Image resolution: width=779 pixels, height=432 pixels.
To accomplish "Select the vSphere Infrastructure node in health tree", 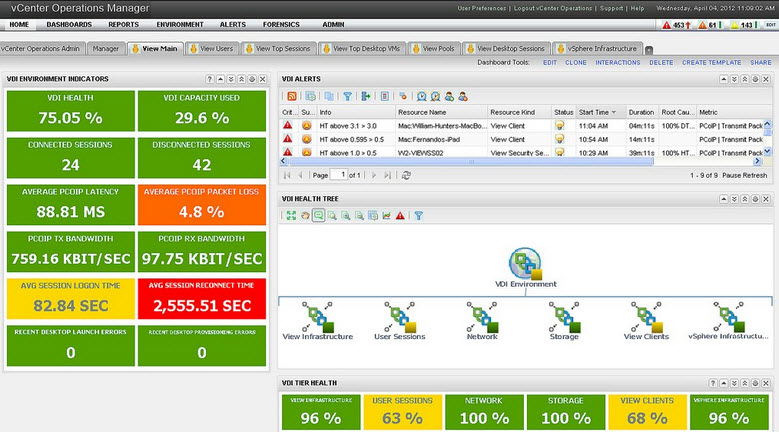I will coord(728,321).
